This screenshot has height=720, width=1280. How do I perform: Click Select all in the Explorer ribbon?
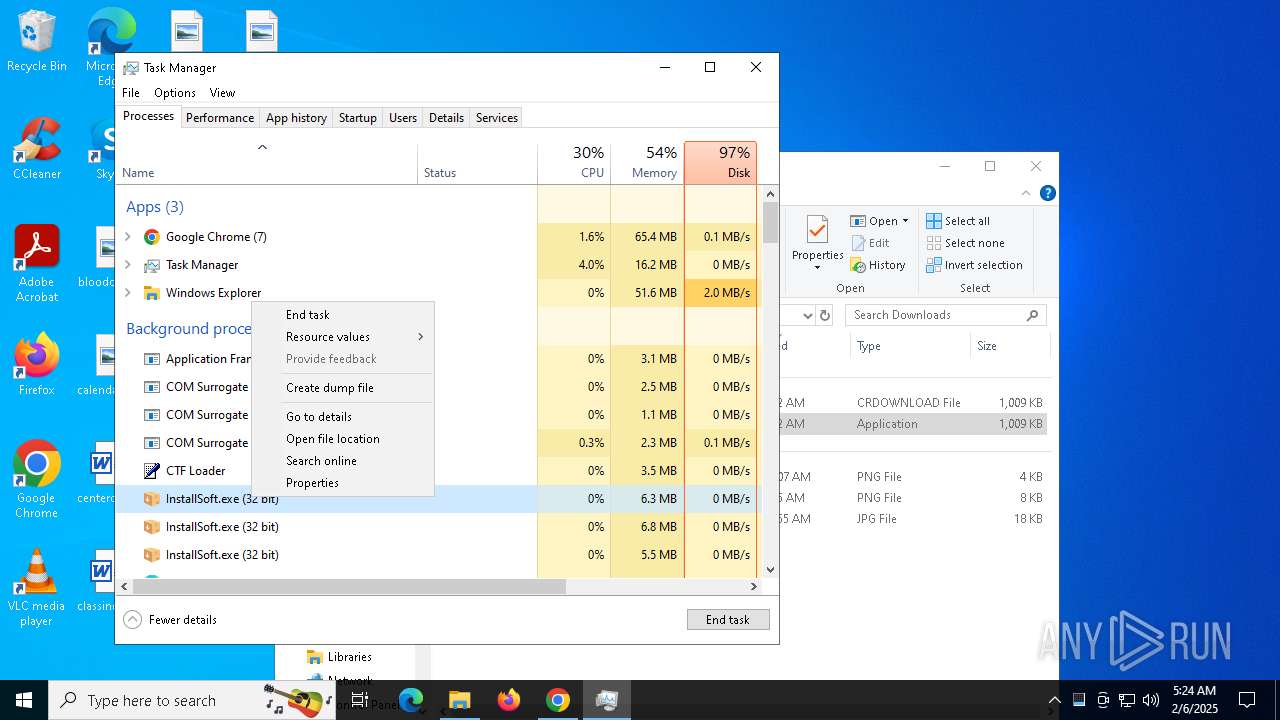click(x=958, y=221)
